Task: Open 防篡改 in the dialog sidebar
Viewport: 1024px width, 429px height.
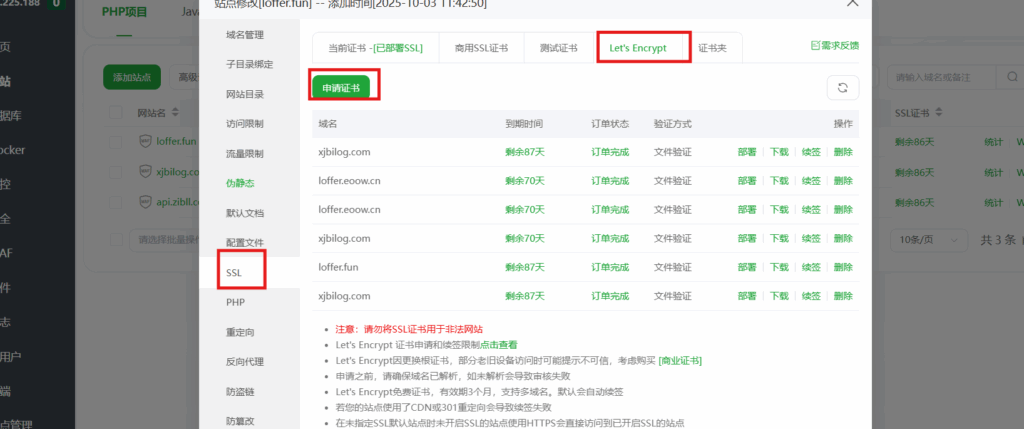Action: (x=240, y=421)
